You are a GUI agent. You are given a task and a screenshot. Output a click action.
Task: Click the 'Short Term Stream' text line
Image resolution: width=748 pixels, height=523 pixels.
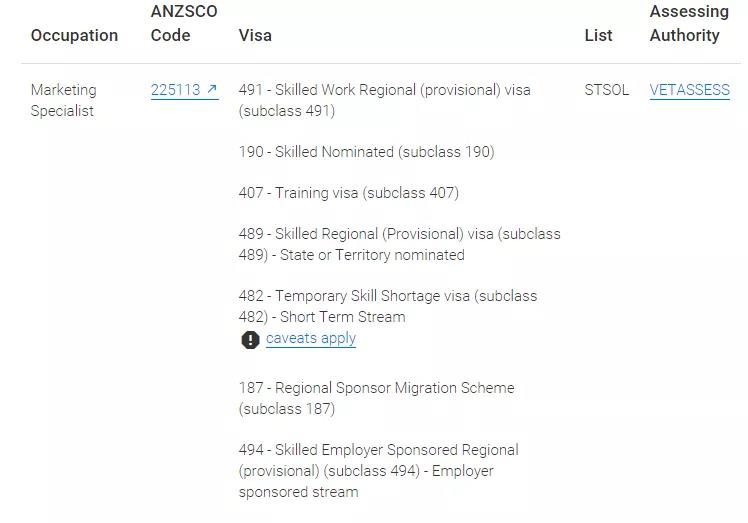(342, 317)
